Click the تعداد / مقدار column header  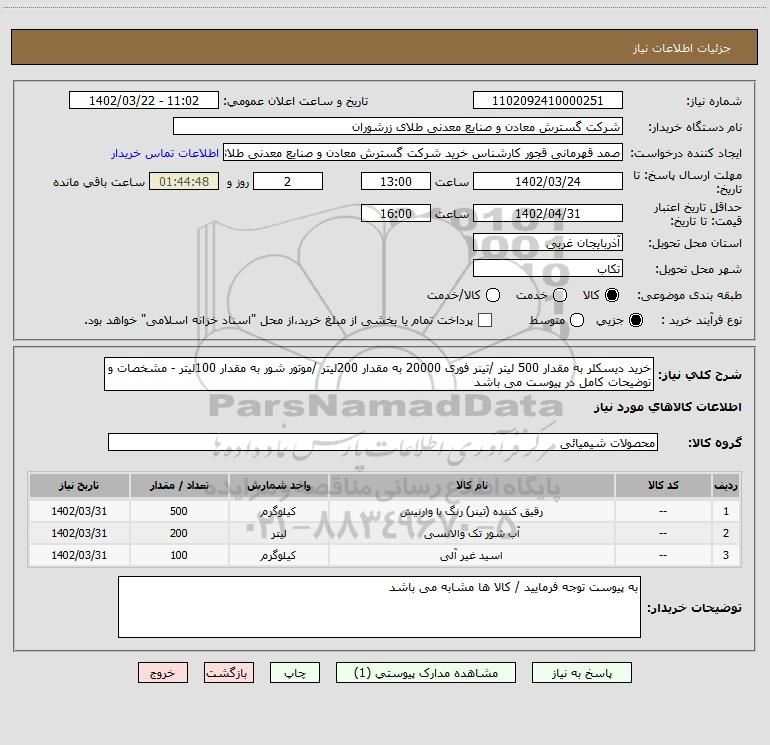click(x=179, y=485)
